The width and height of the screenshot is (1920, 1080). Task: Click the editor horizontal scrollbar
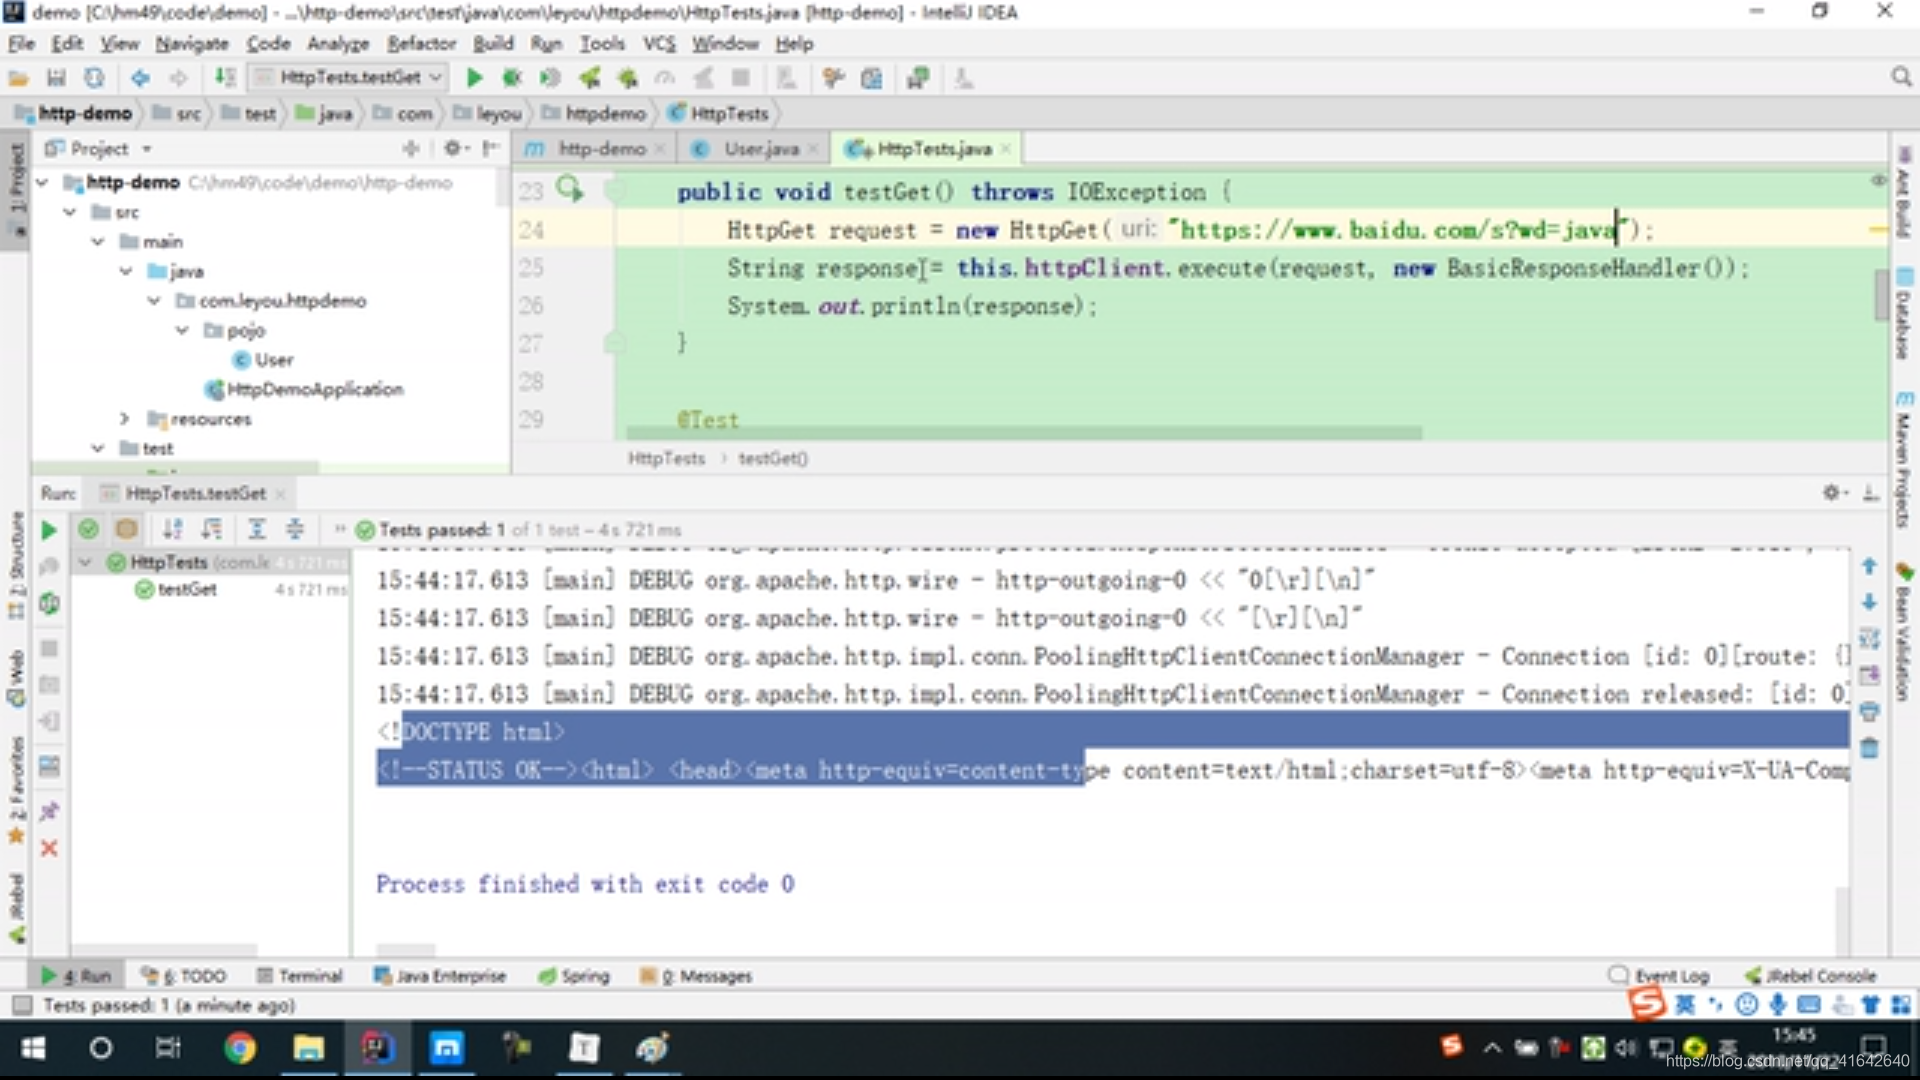(1023, 433)
